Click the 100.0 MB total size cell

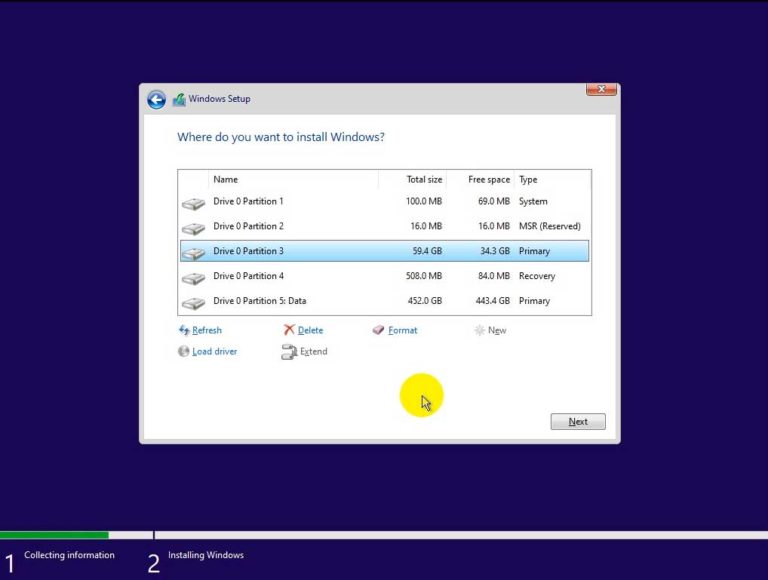pyautogui.click(x=424, y=201)
